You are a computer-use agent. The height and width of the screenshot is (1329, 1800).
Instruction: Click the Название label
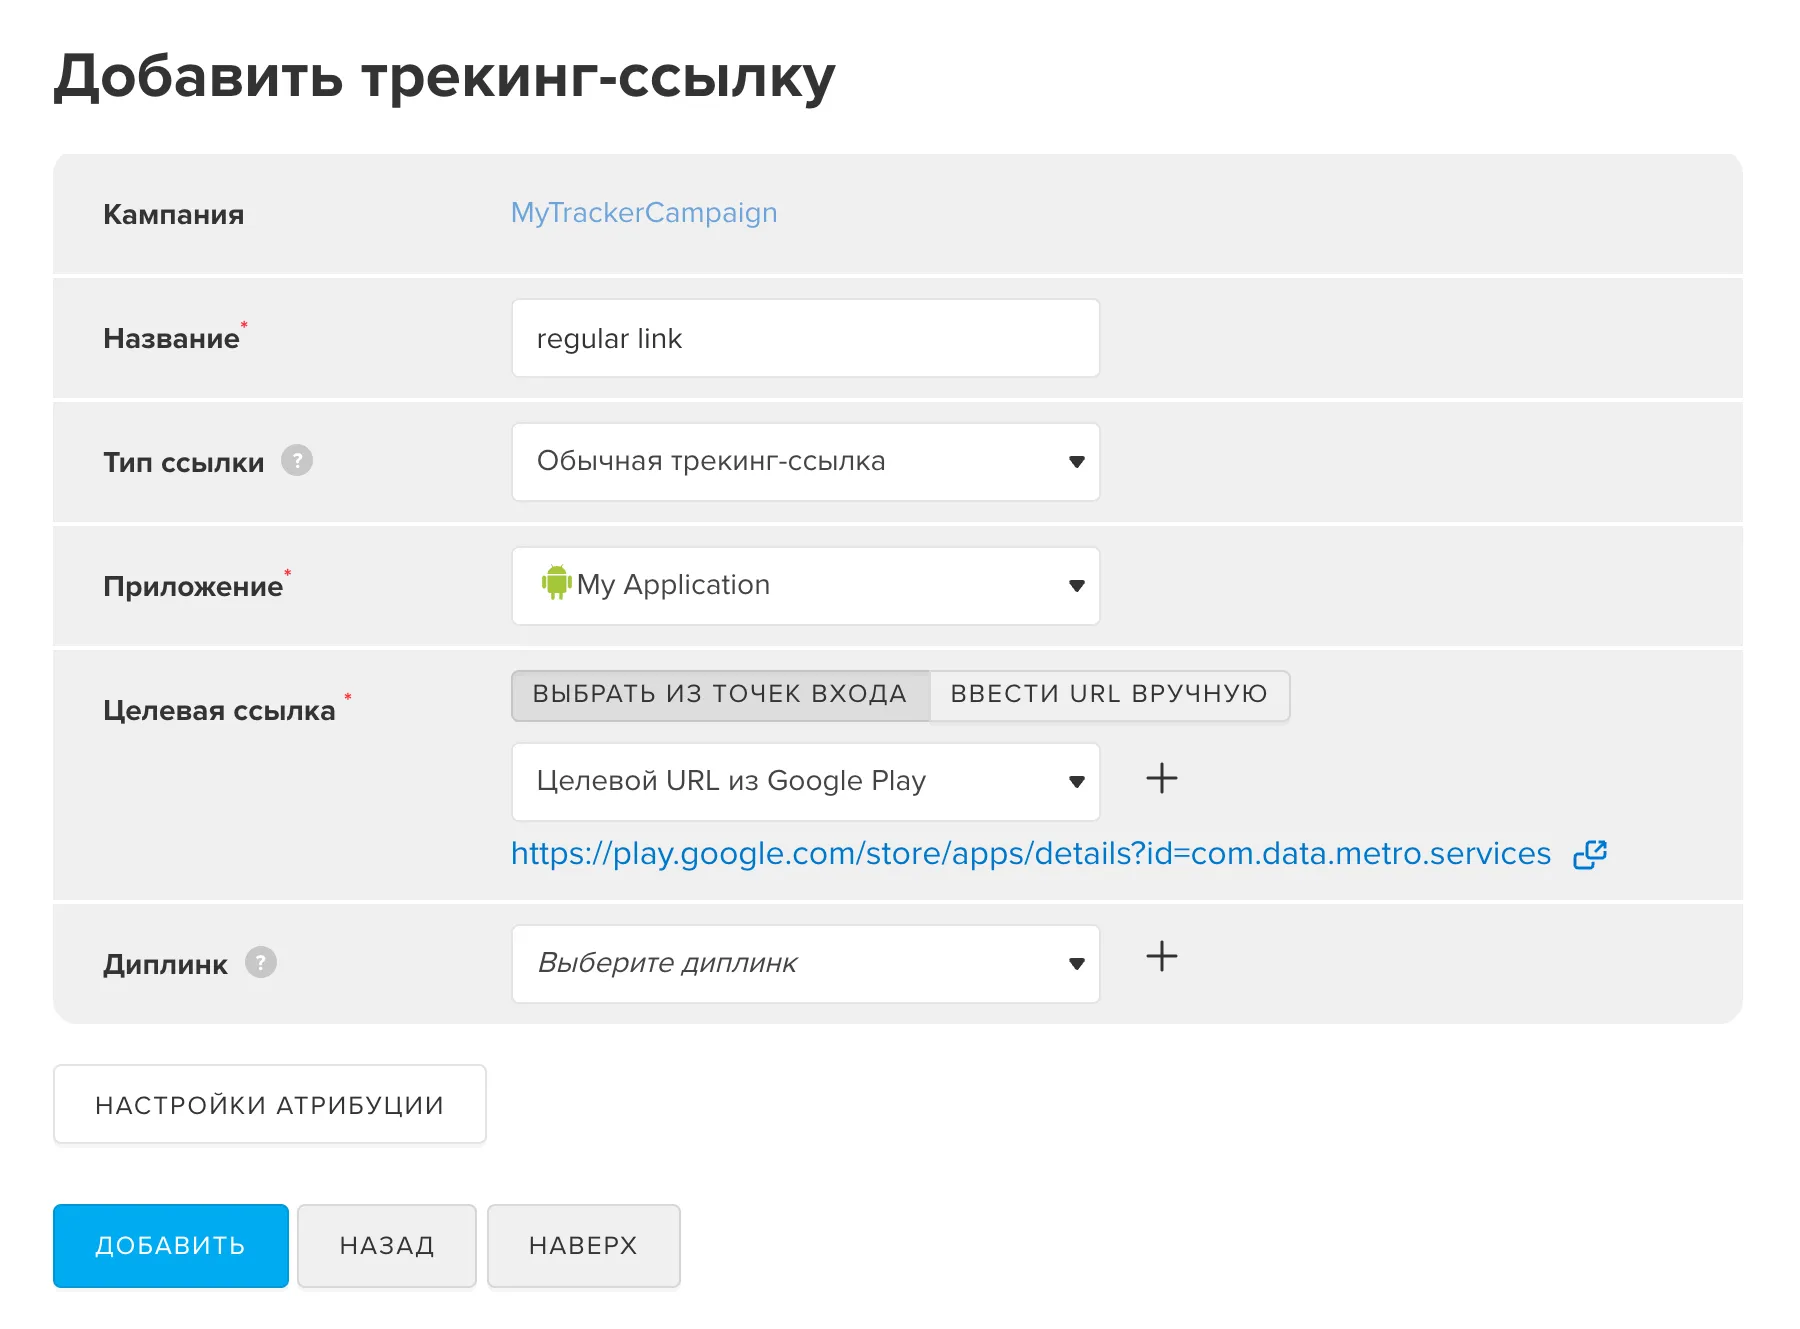click(171, 338)
